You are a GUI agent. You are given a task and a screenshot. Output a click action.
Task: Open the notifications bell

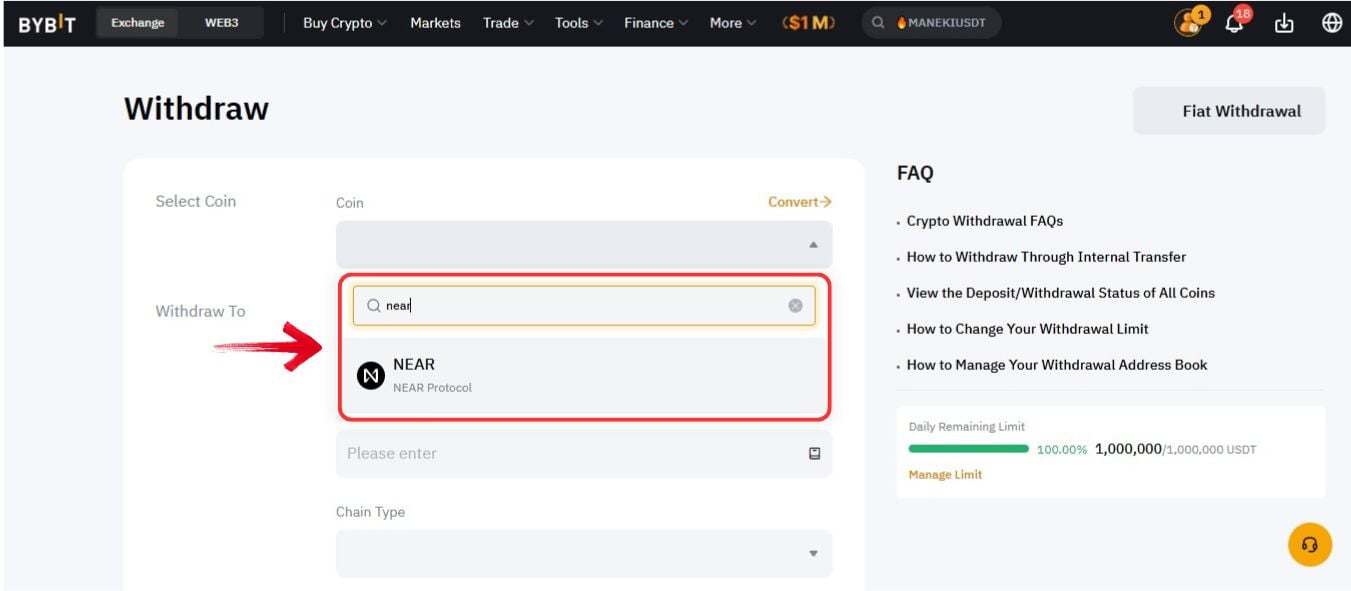pyautogui.click(x=1236, y=21)
